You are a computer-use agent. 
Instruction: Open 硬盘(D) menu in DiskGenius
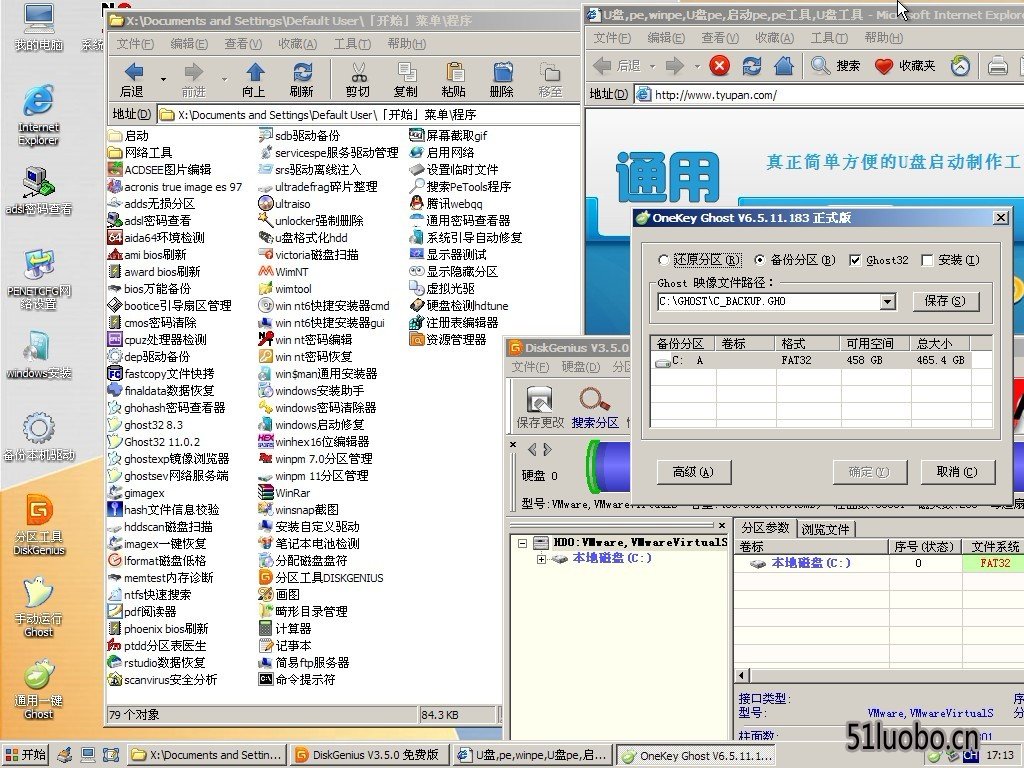(581, 367)
